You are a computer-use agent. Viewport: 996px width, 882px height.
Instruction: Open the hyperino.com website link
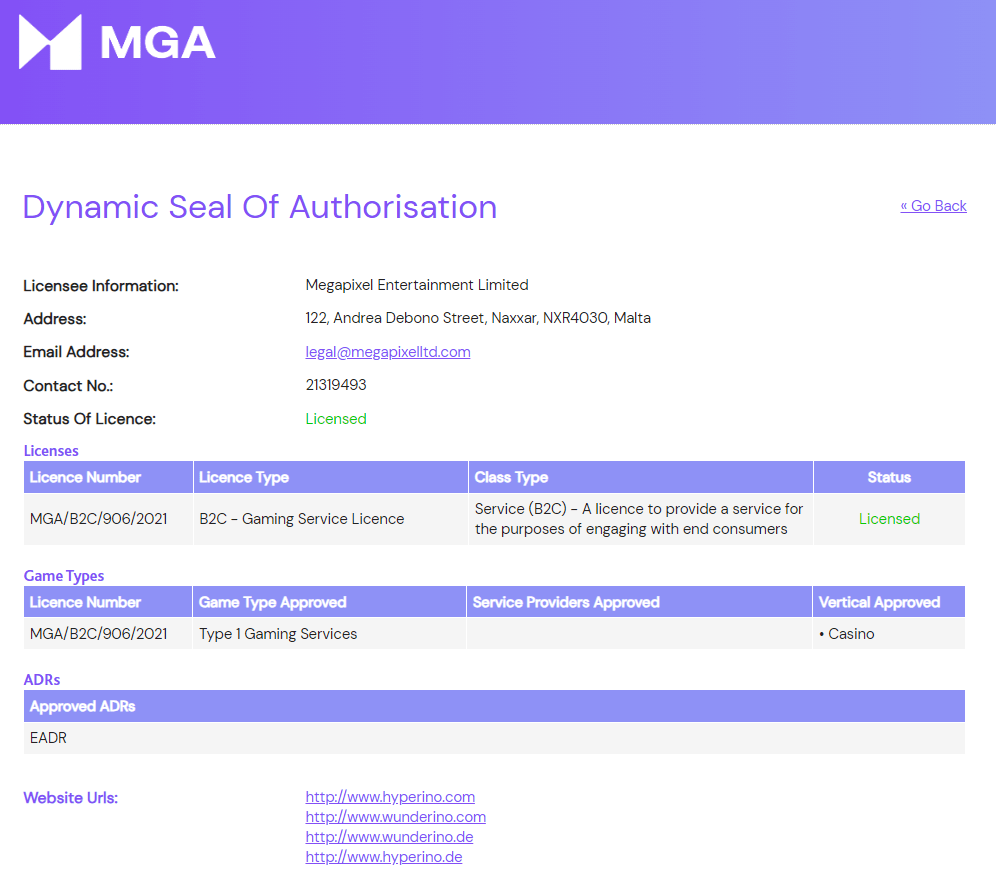390,796
